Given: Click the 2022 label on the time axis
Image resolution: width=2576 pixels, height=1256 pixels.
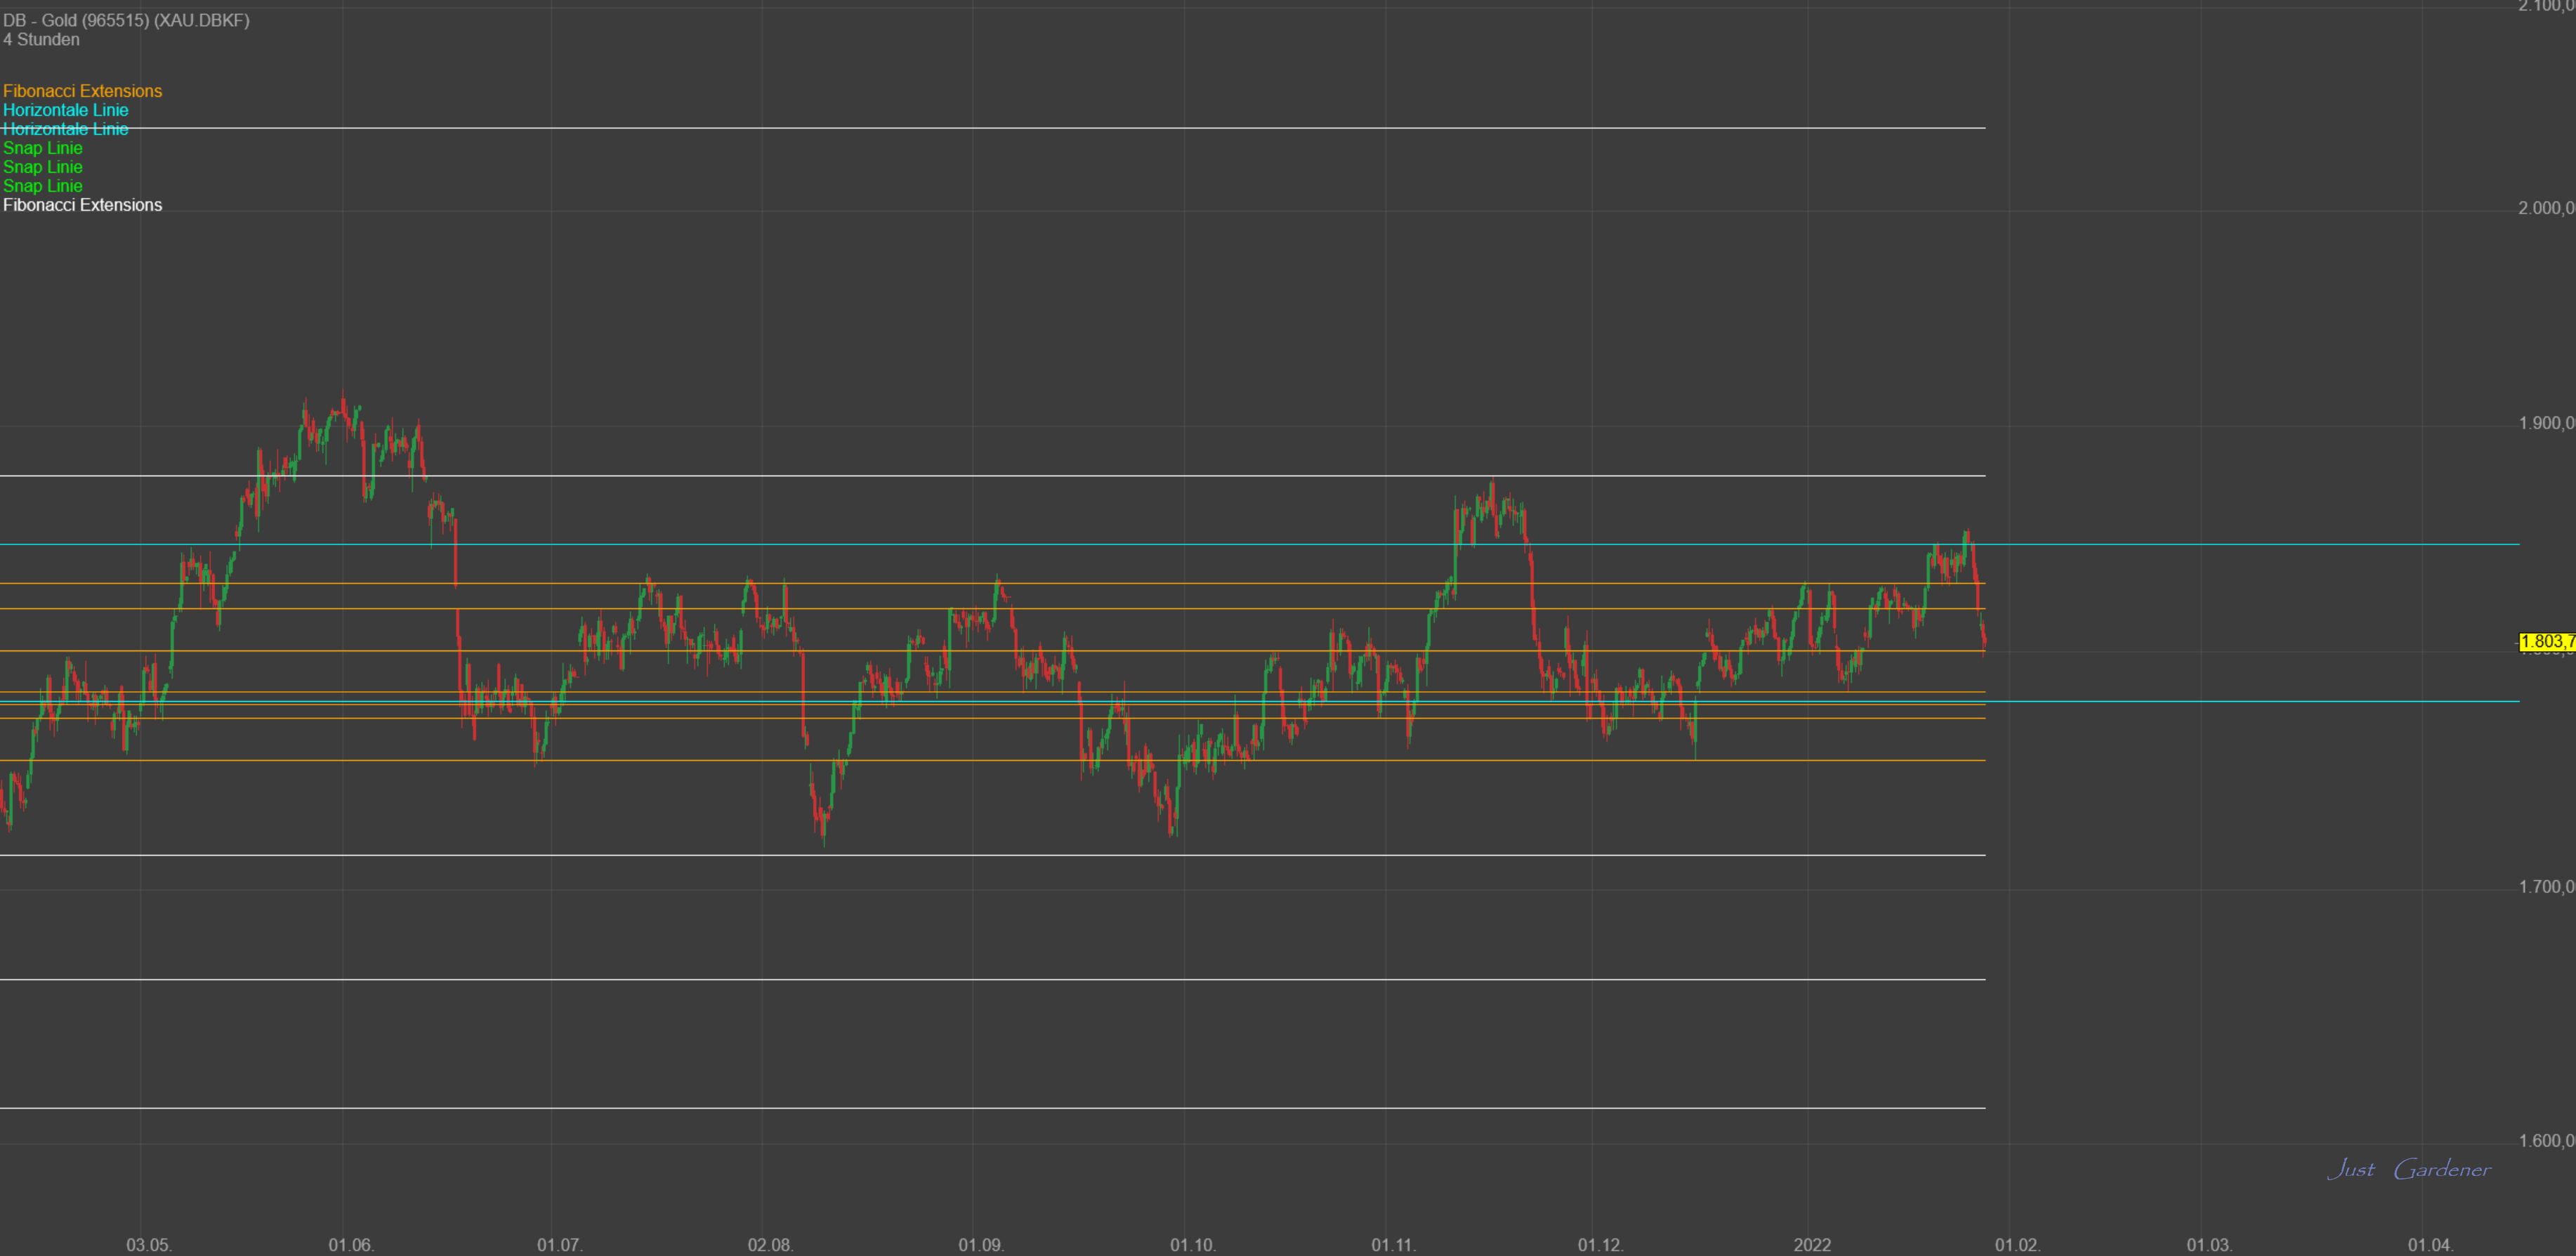Looking at the screenshot, I should [1814, 1245].
